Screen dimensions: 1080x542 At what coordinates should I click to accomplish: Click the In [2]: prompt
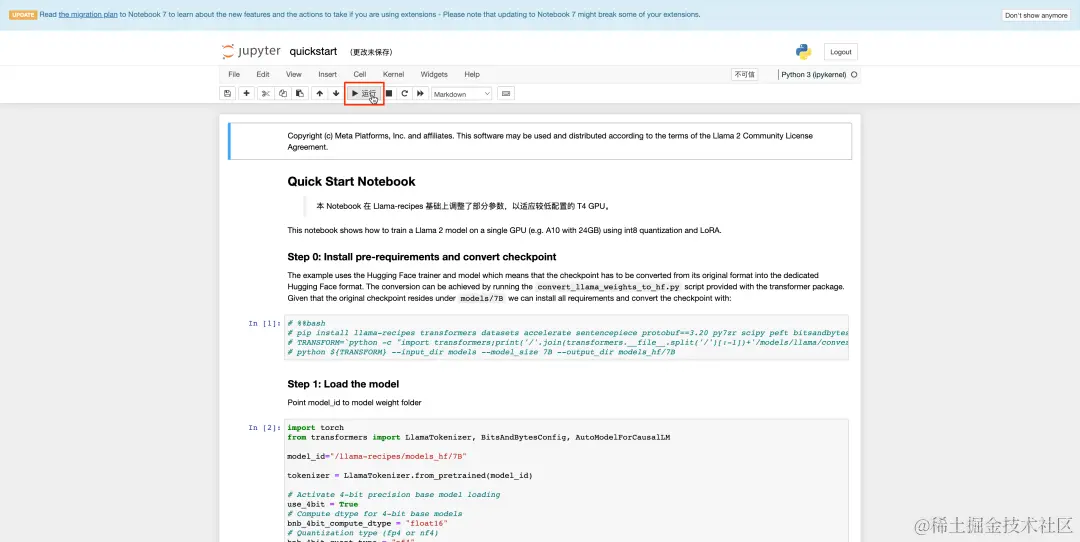click(x=264, y=428)
